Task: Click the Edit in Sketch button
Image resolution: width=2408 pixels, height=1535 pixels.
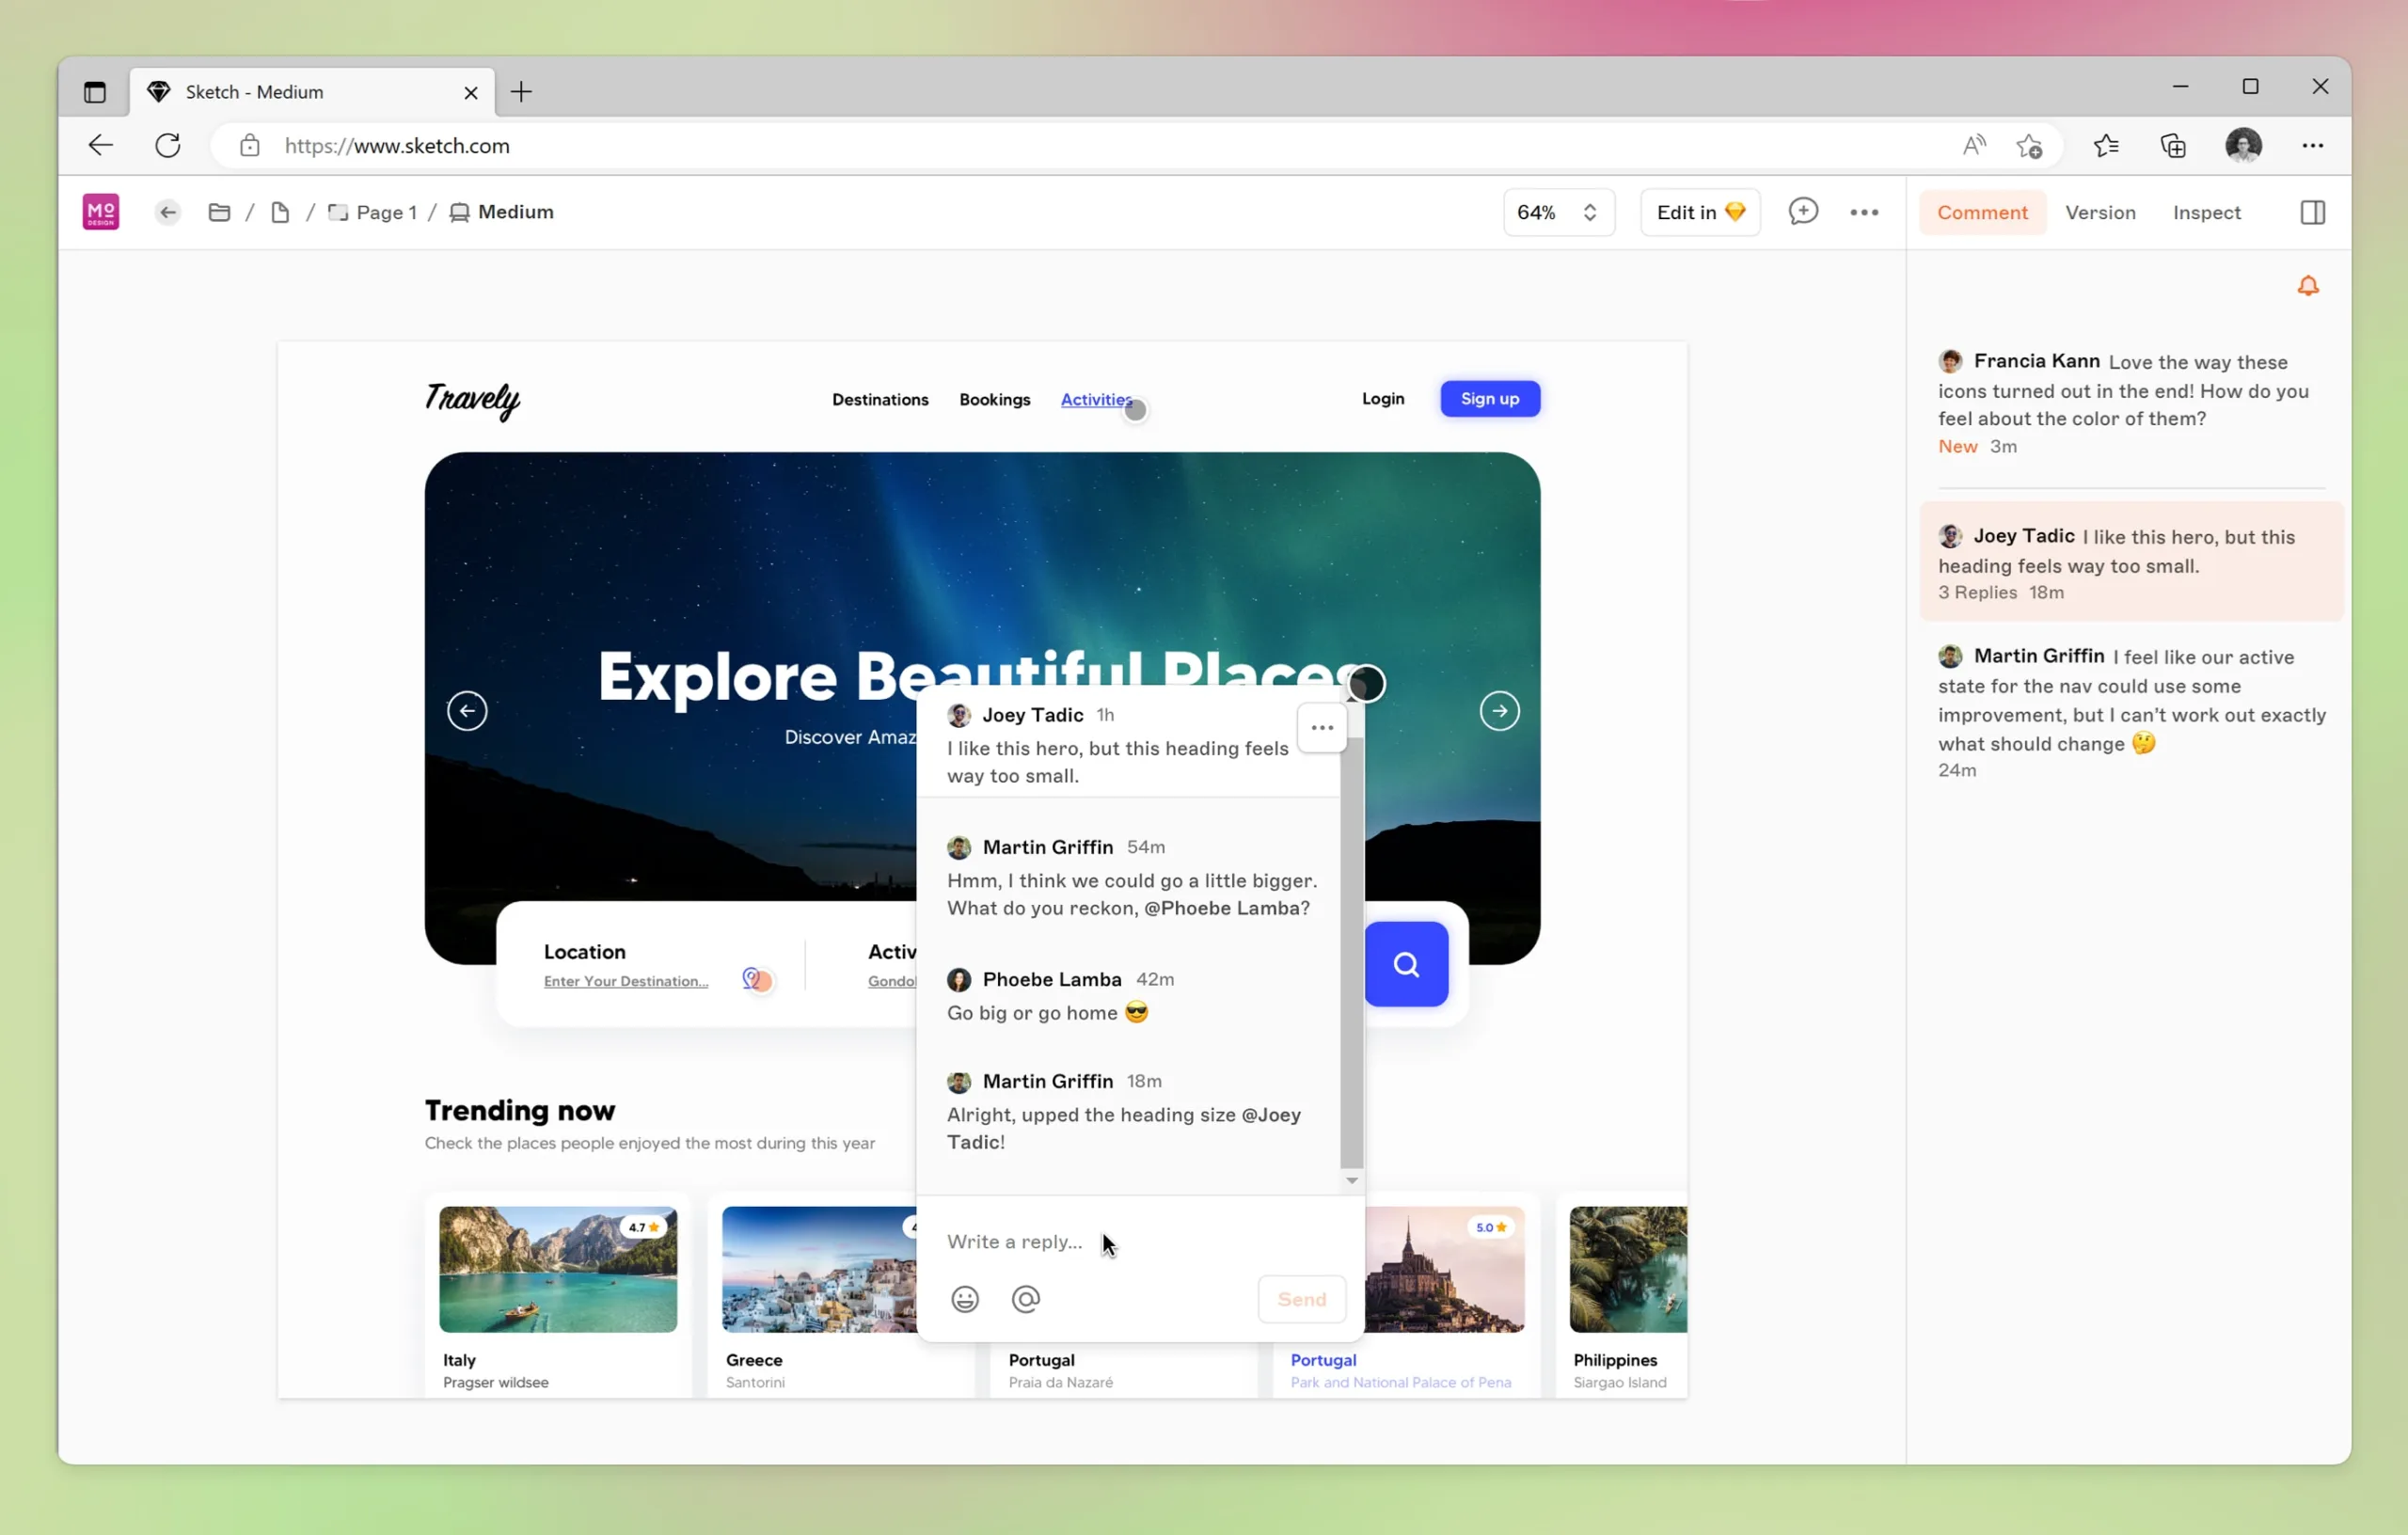Action: (1699, 212)
